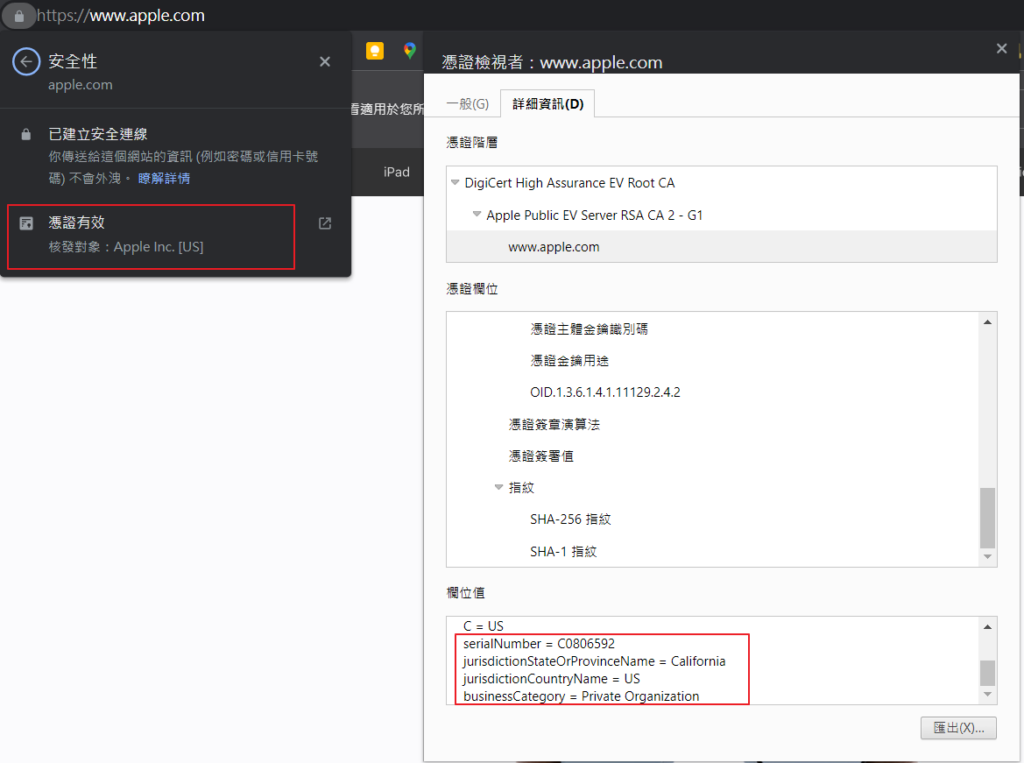Open the 瞭解詳情 link
This screenshot has height=763, width=1024.
(x=164, y=178)
